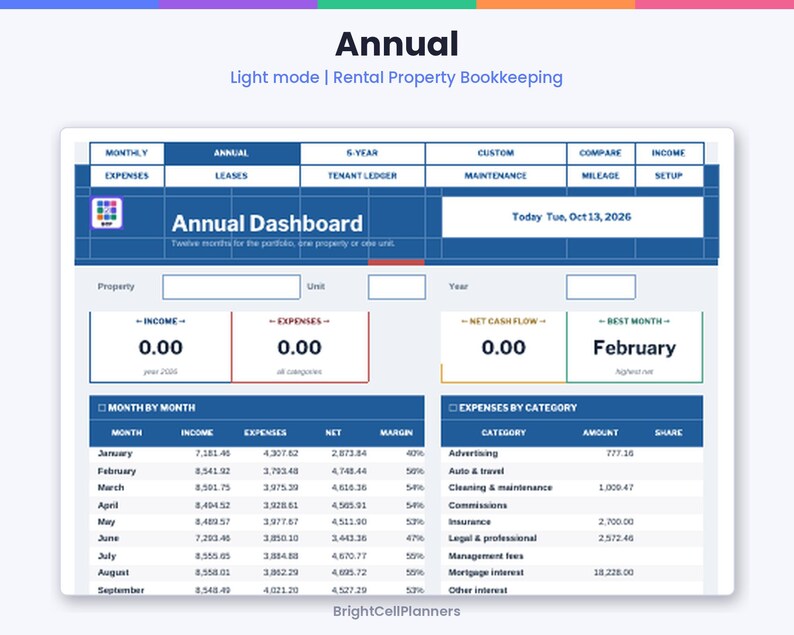Click January income value 7,181.46
The width and height of the screenshot is (794, 635).
pyautogui.click(x=213, y=453)
